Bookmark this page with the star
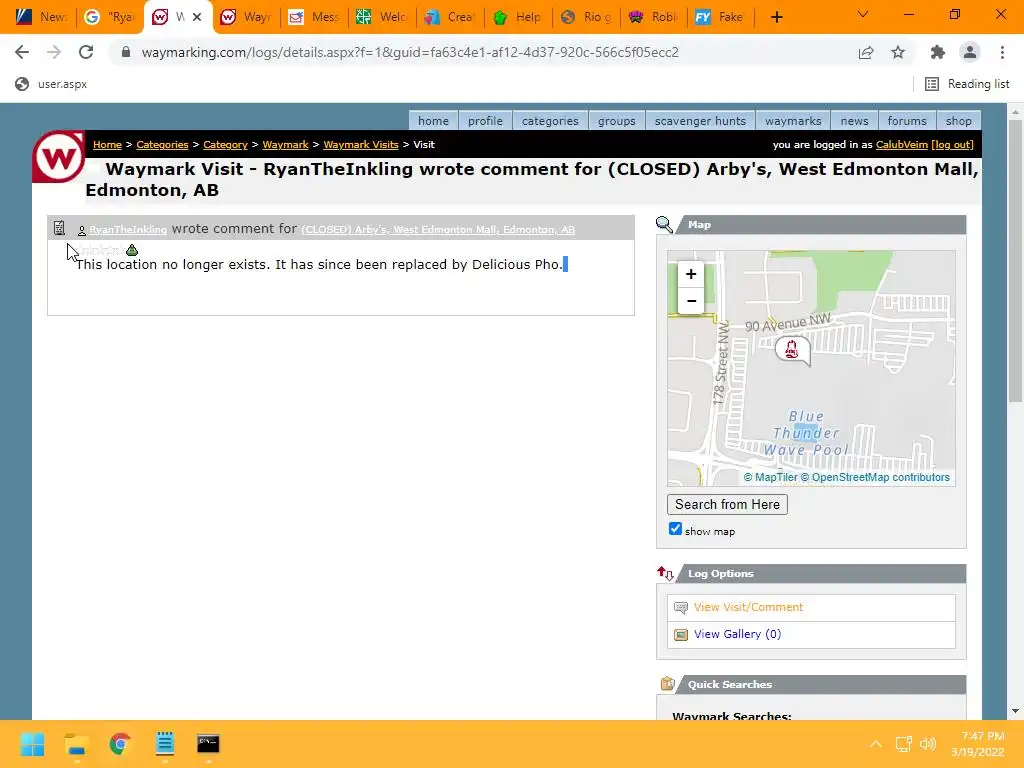Screen dimensions: 1024x768 [898, 52]
